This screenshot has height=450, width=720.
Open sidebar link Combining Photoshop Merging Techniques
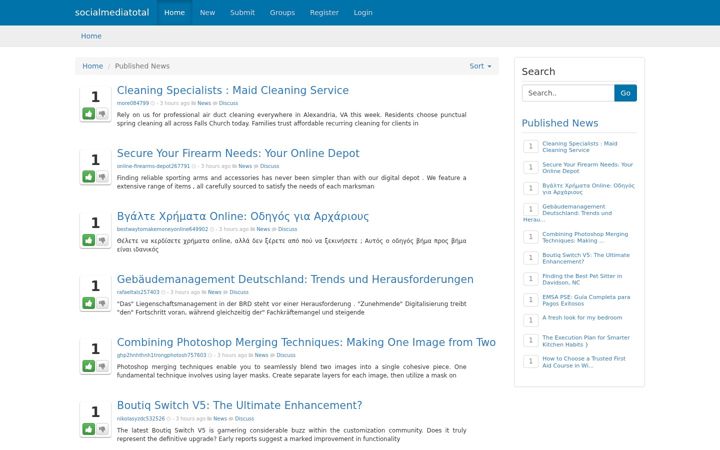pyautogui.click(x=585, y=237)
